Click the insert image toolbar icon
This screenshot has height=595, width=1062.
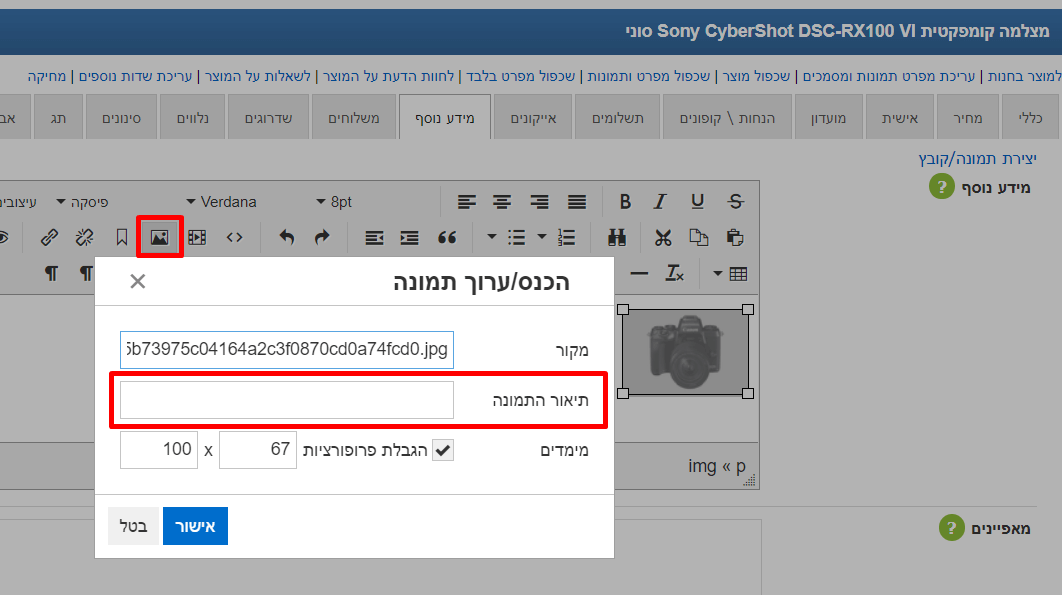pyautogui.click(x=159, y=237)
